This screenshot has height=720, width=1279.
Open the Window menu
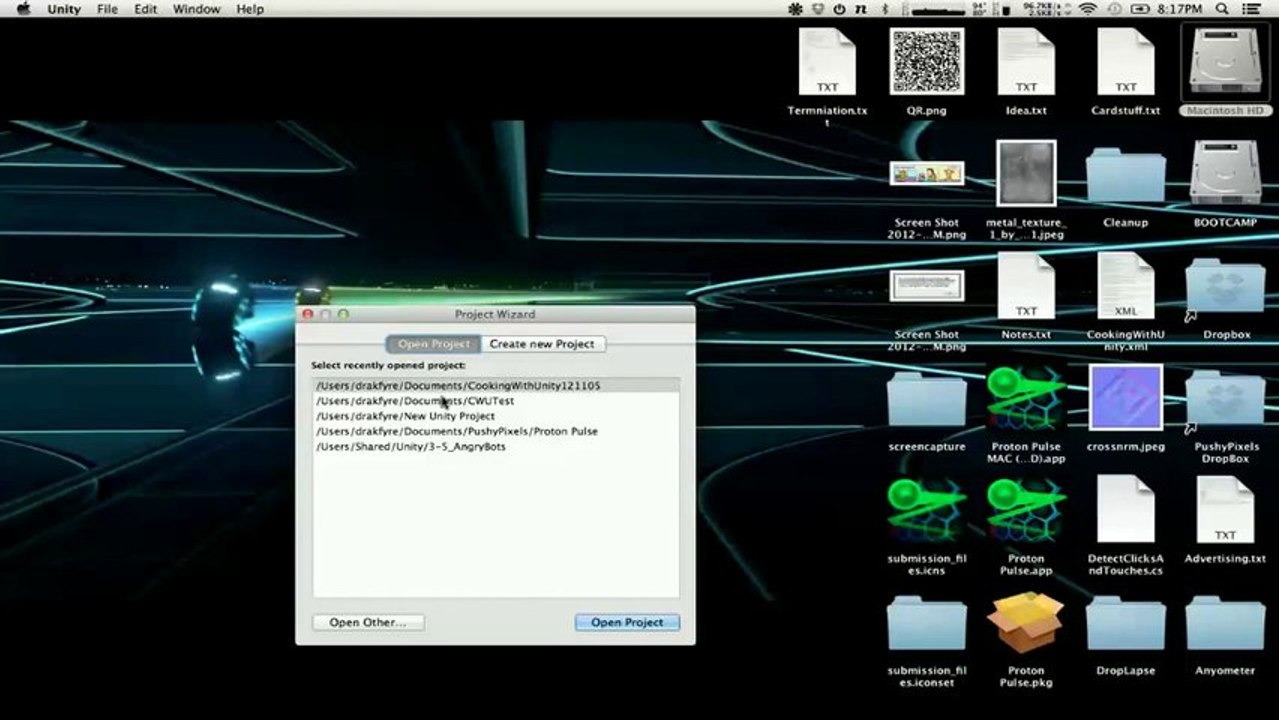(197, 9)
